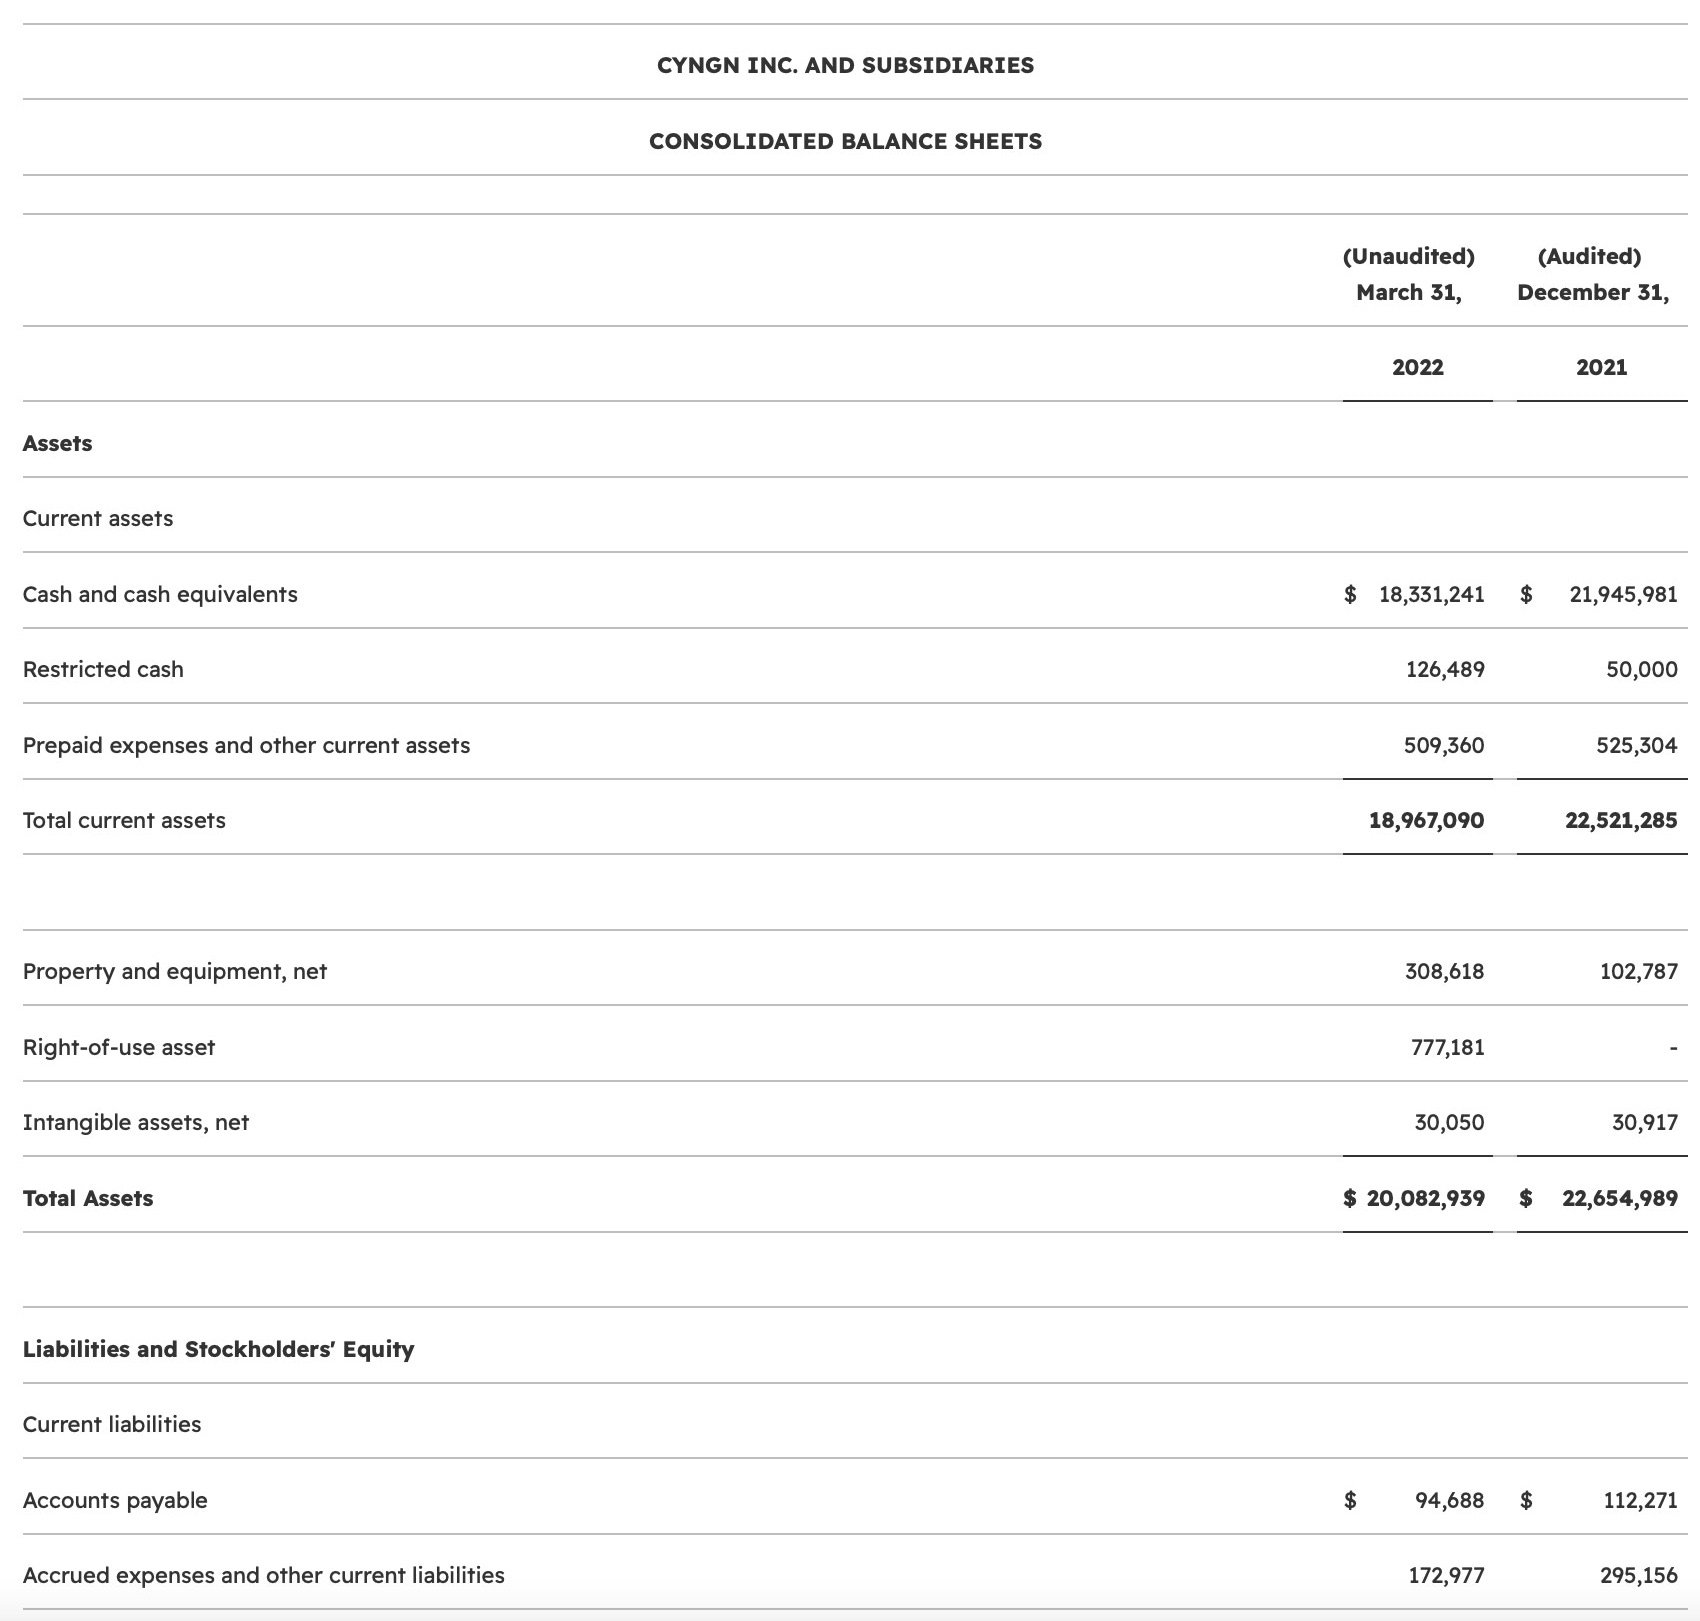Click the 'Current liabilities' row label
The width and height of the screenshot is (1700, 1621).
(x=112, y=1424)
